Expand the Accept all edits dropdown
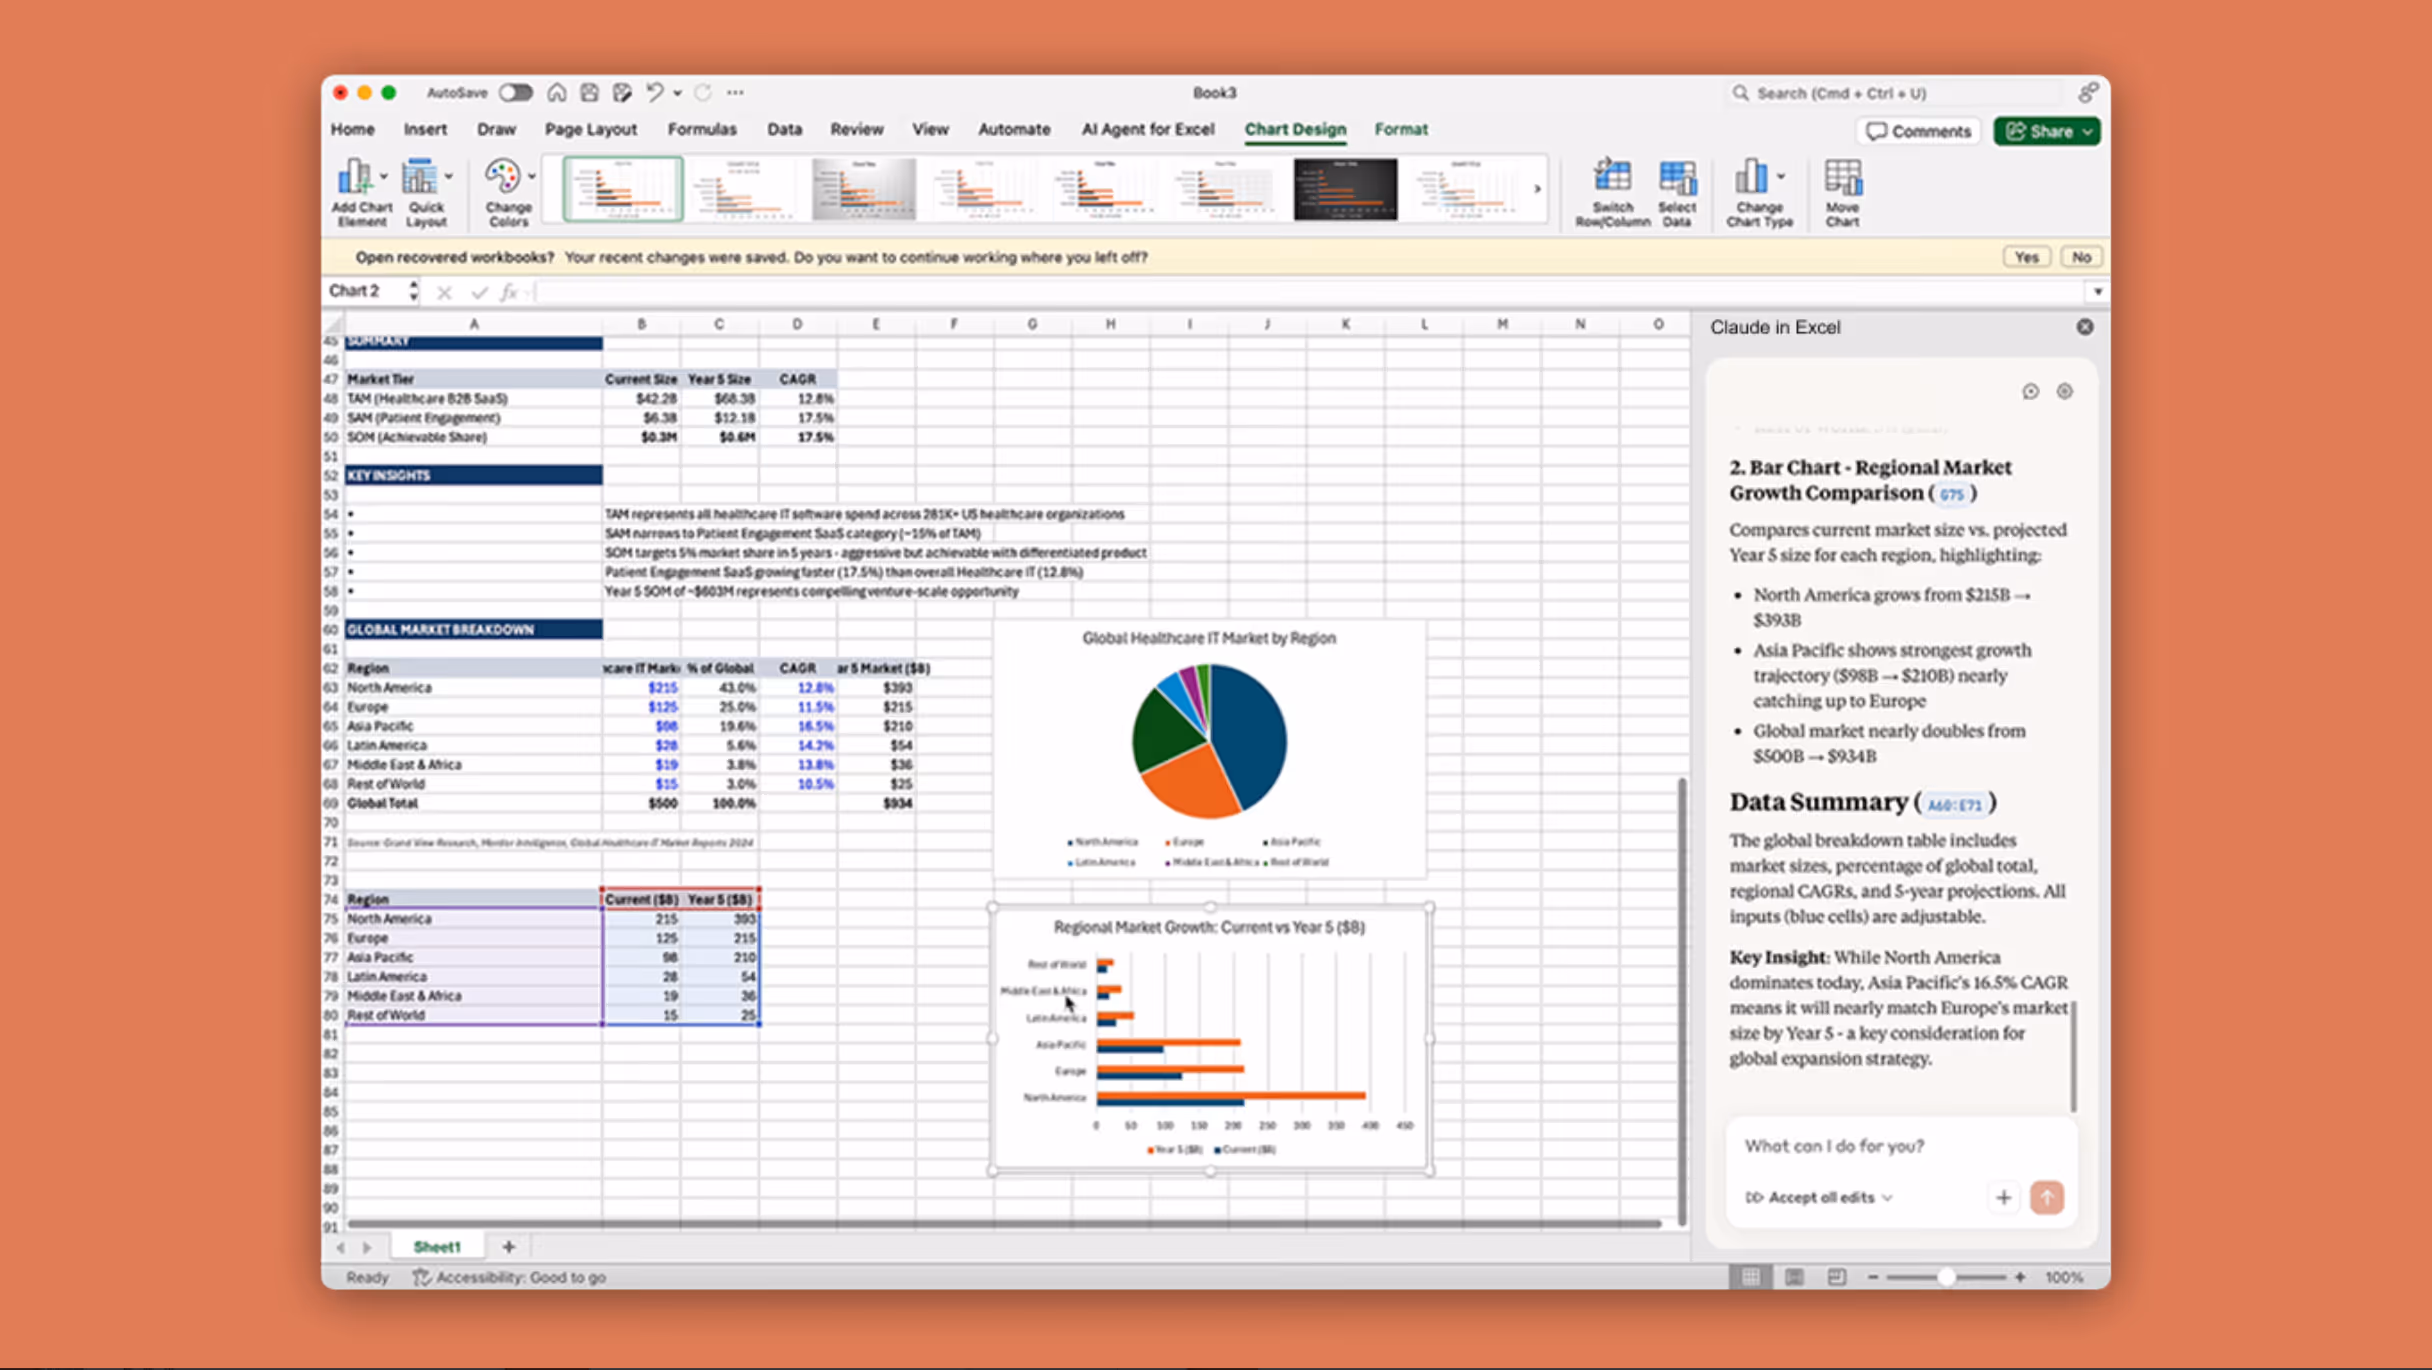 (1886, 1197)
